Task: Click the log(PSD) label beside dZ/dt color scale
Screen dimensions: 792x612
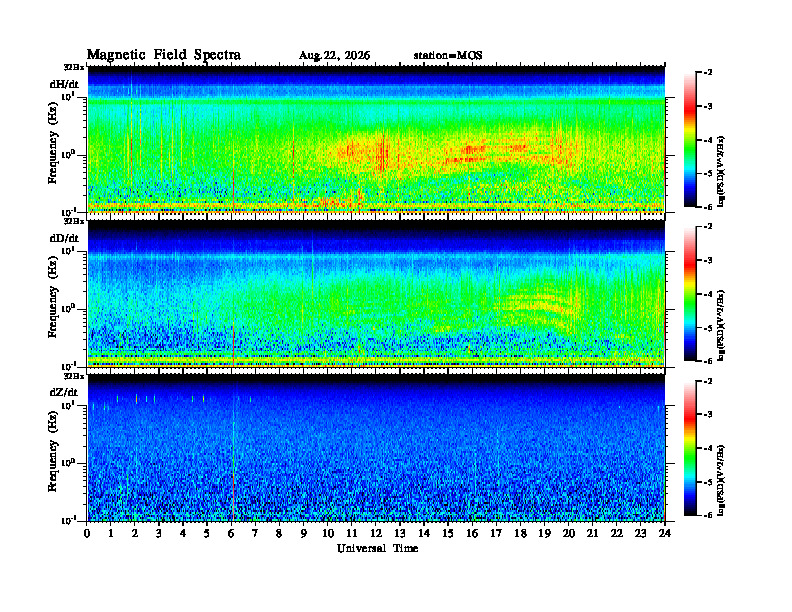Action: pyautogui.click(x=722, y=480)
